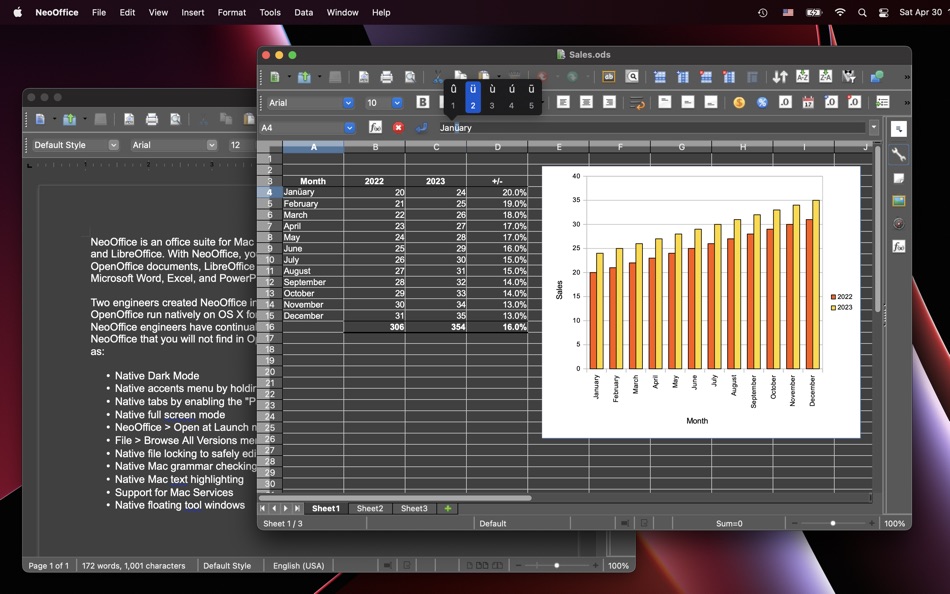Expand the formula bar input line arrow

click(x=874, y=127)
